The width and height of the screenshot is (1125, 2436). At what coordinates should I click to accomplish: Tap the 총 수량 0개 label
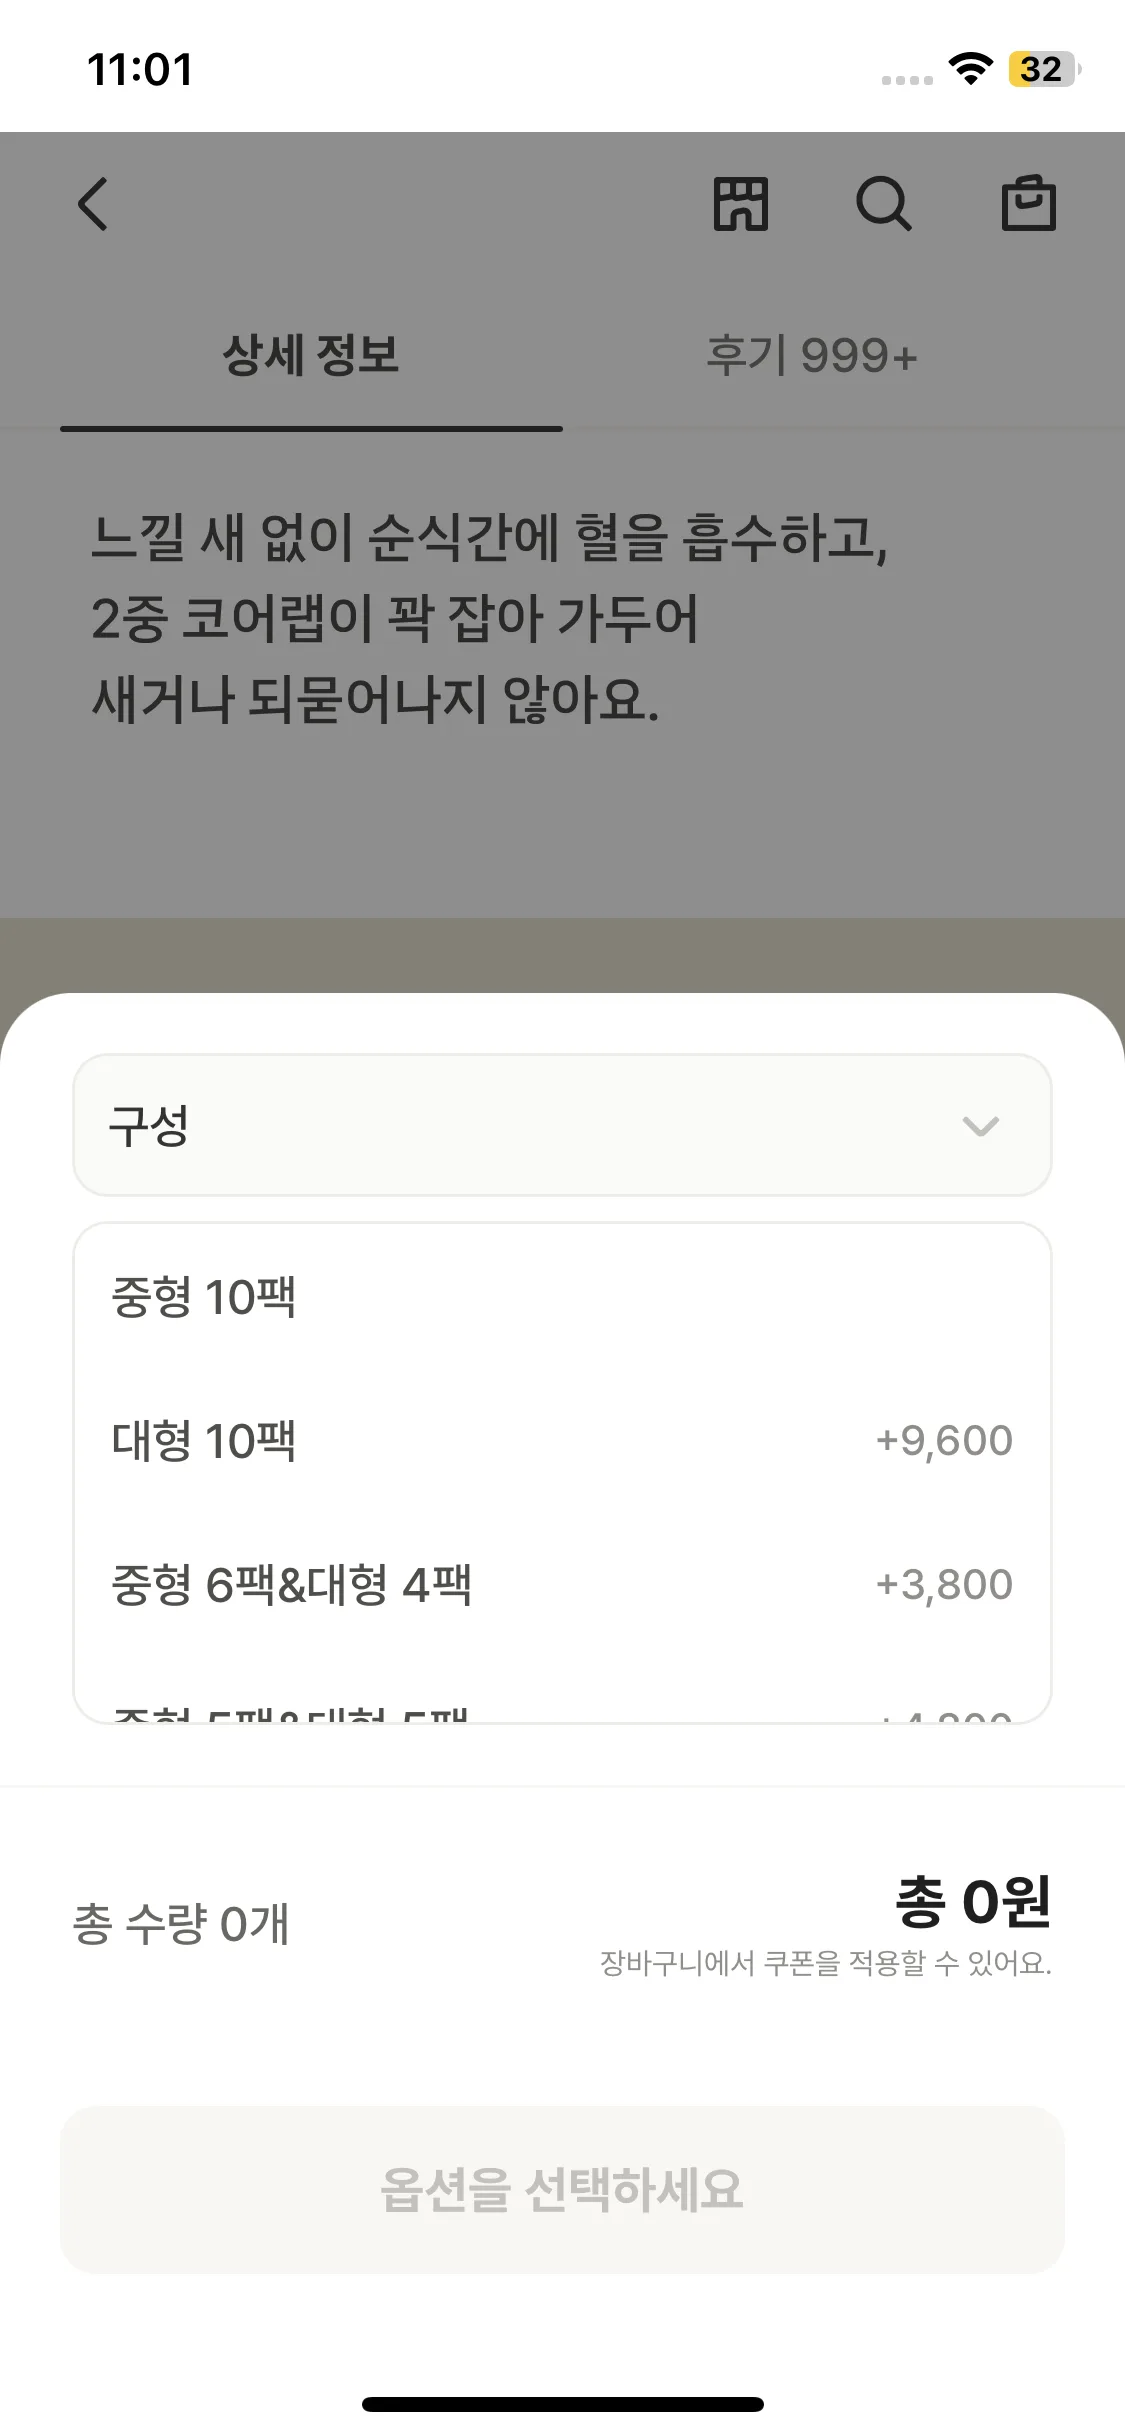(181, 1924)
